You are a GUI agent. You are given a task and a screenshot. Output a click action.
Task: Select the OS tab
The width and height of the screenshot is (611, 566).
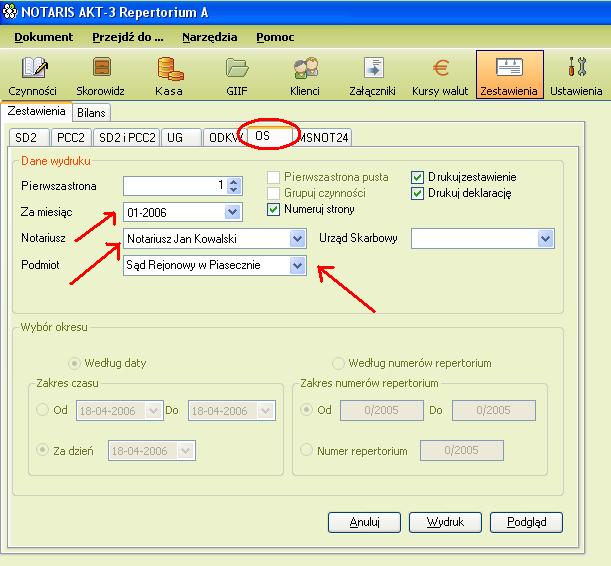270,136
